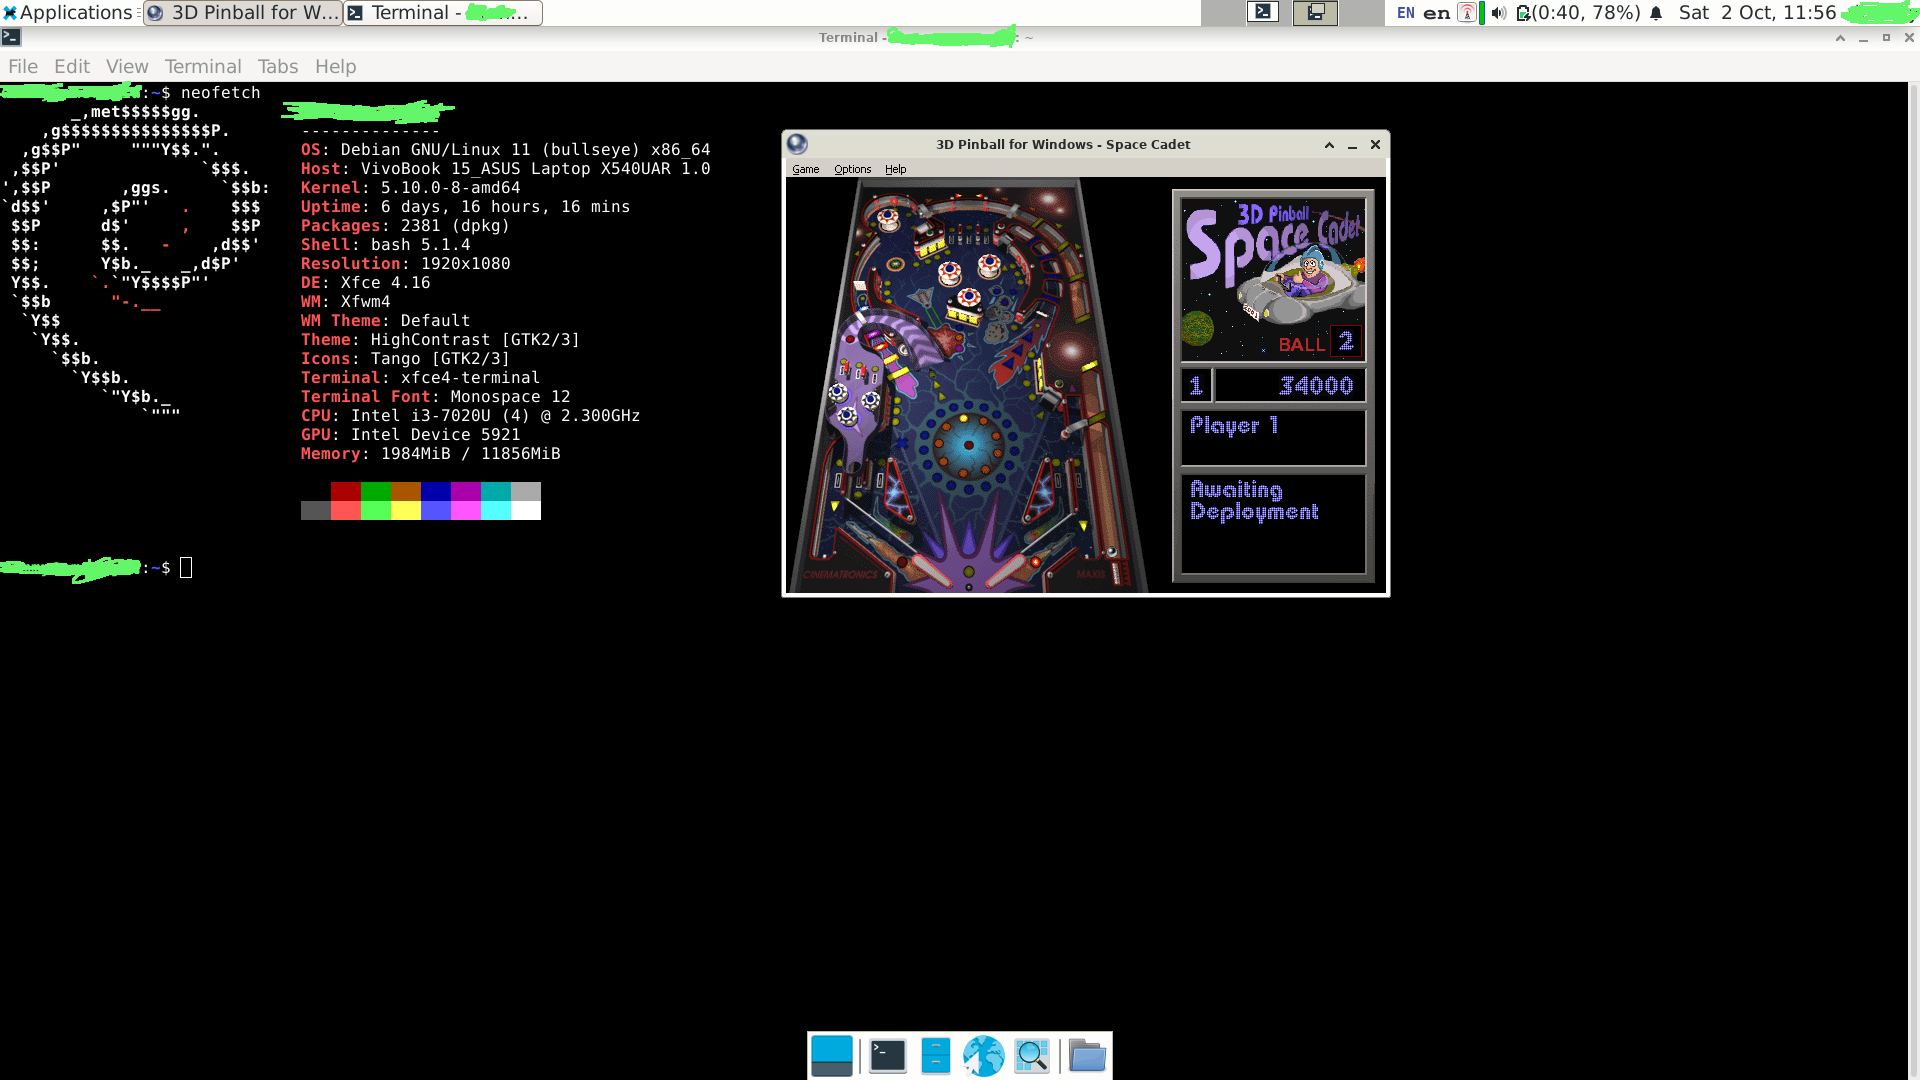1920x1080 pixels.
Task: Open the Help menu in 3D Pinball
Action: (895, 169)
